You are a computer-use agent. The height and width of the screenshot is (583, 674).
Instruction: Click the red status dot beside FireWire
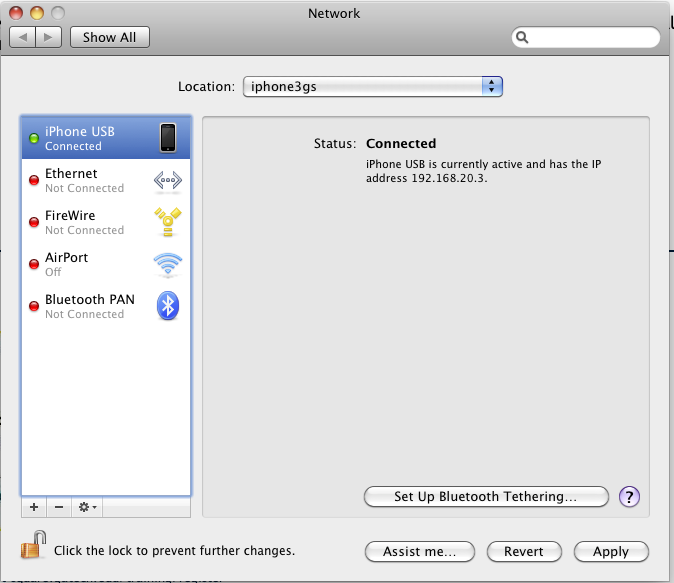pyautogui.click(x=34, y=222)
